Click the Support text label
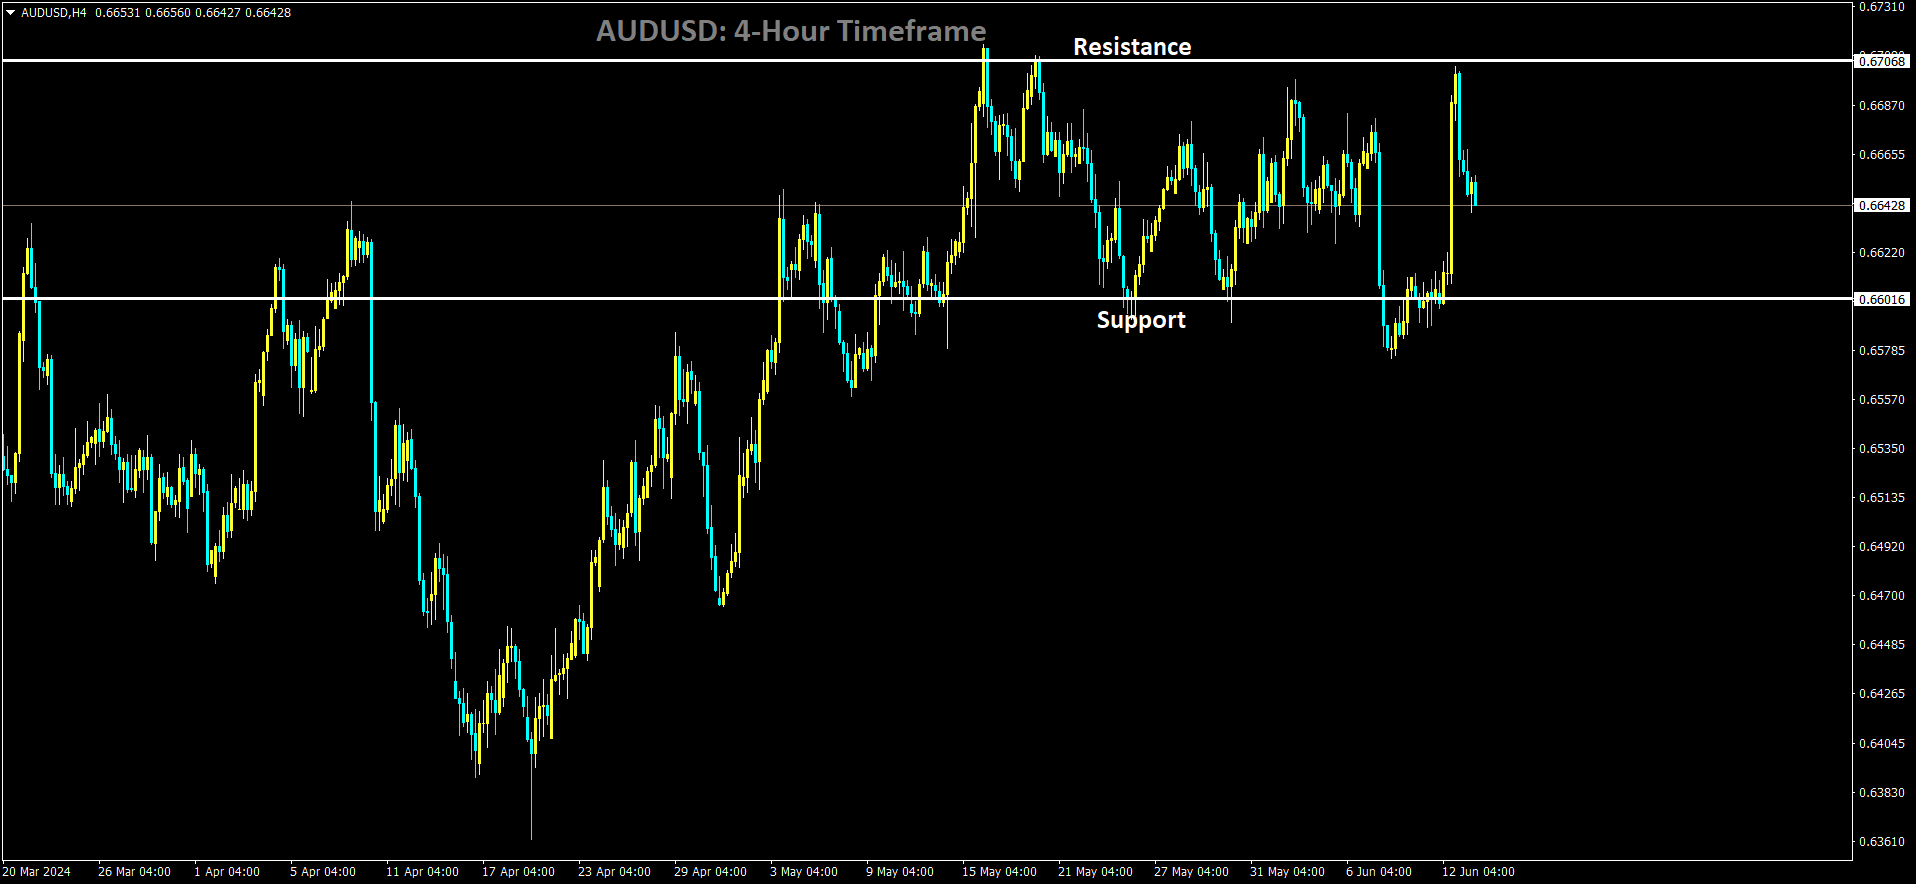 (1141, 320)
